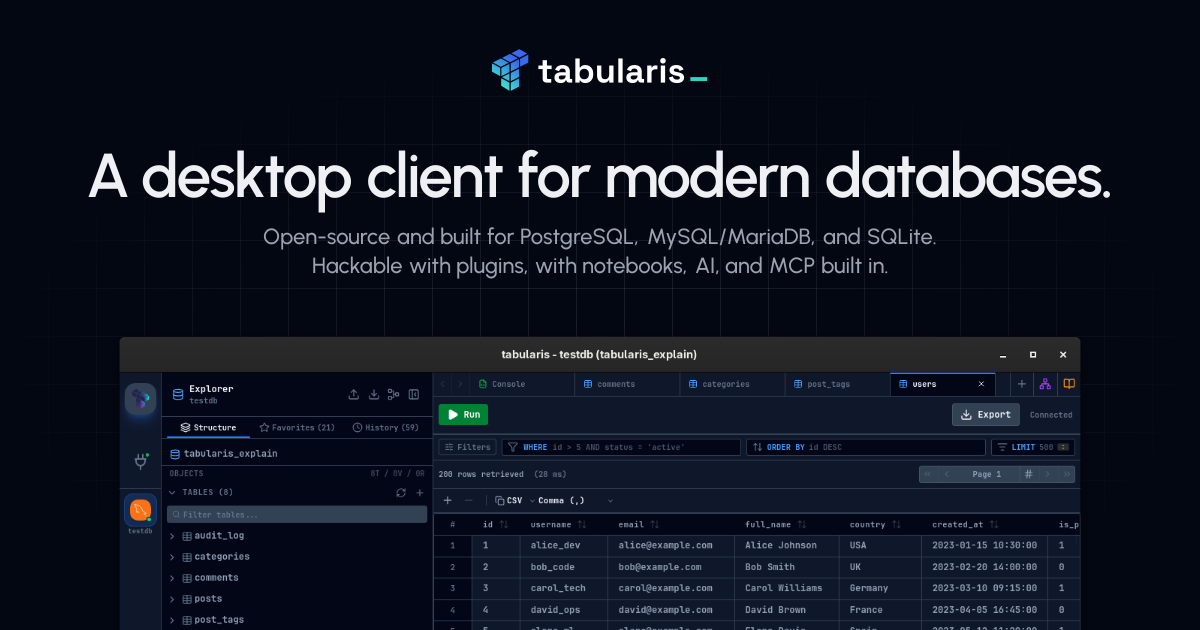Click the refresh tables icon next to TABLES (8)

click(401, 492)
